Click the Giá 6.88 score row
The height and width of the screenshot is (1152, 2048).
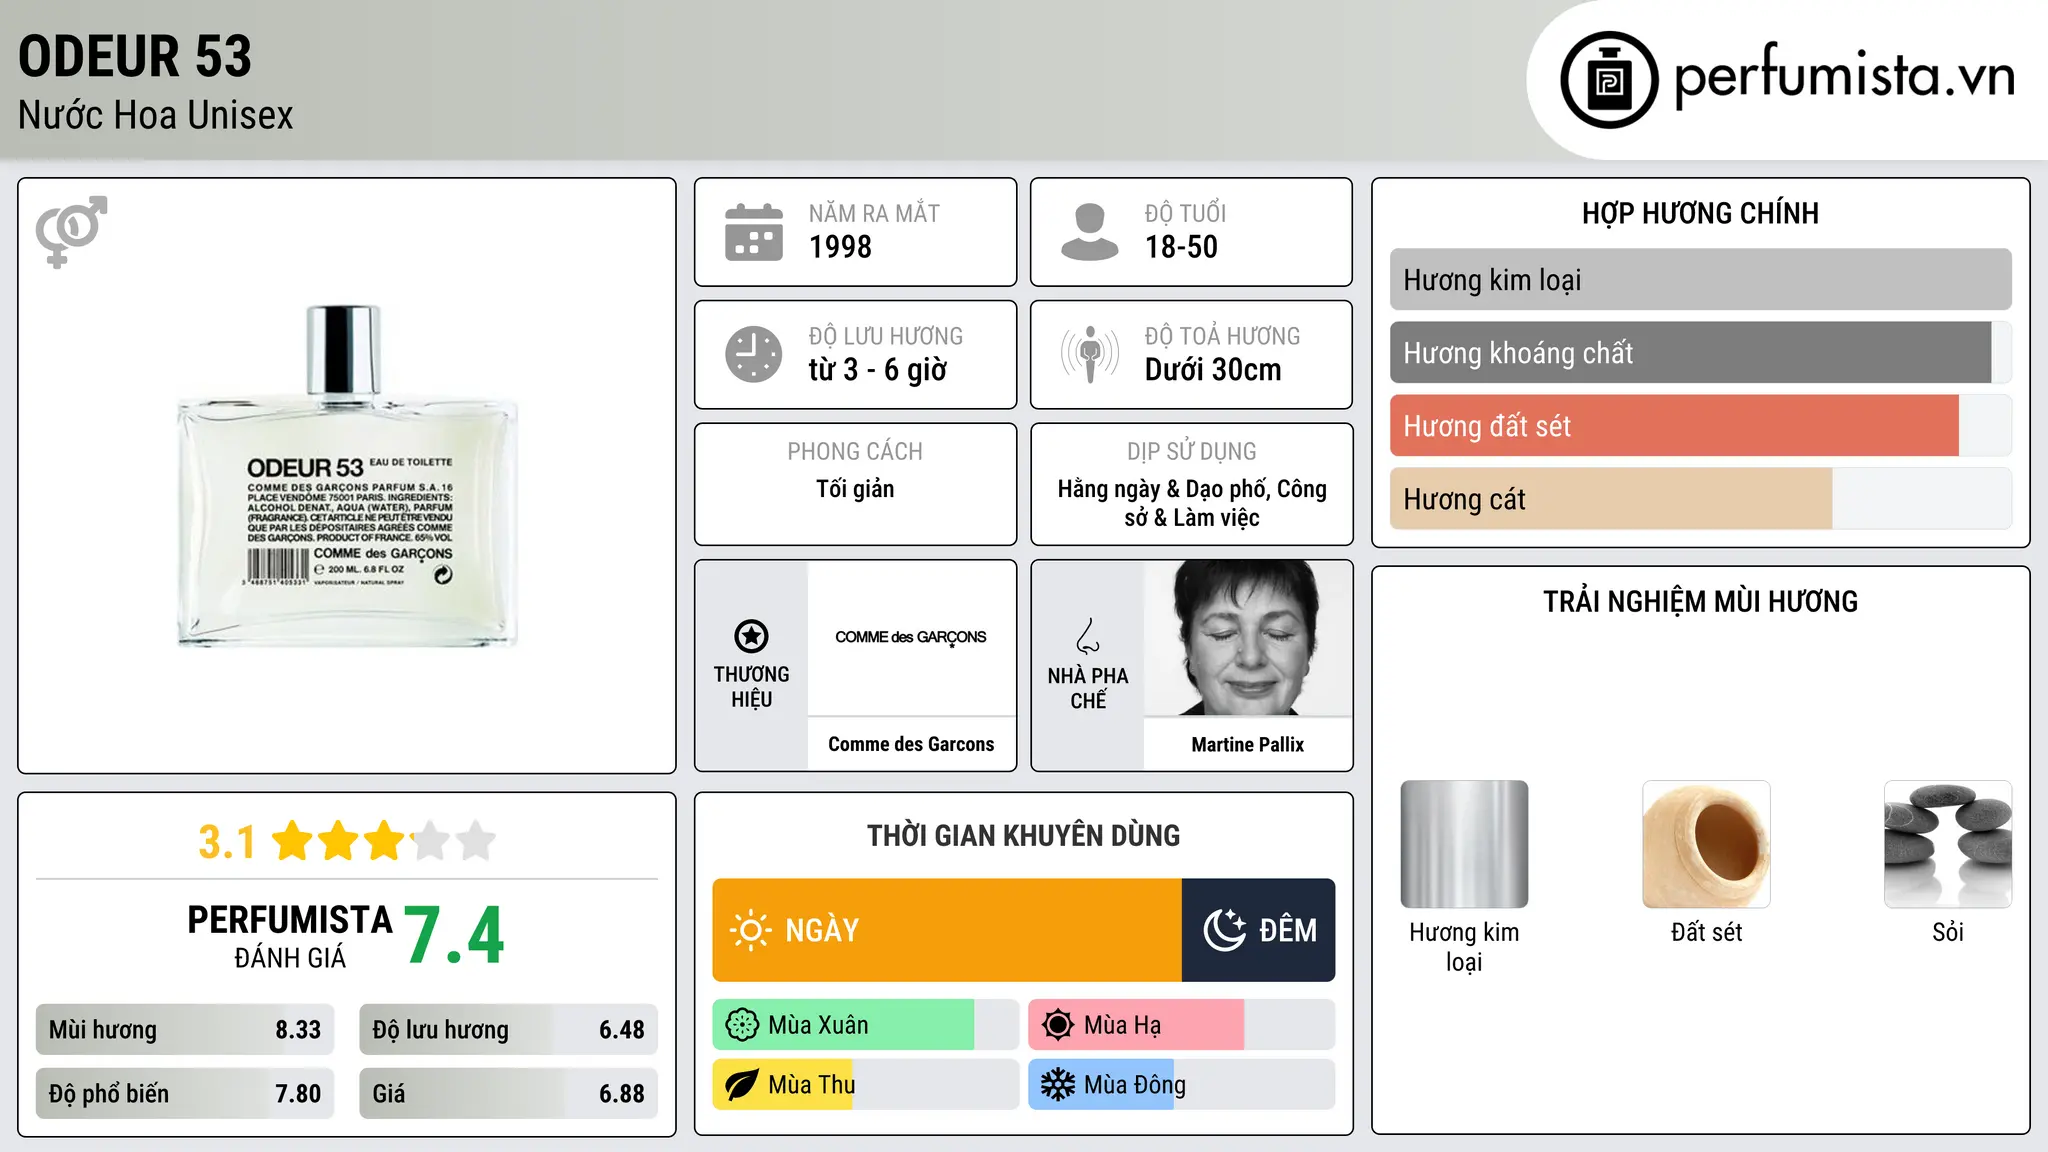508,1094
